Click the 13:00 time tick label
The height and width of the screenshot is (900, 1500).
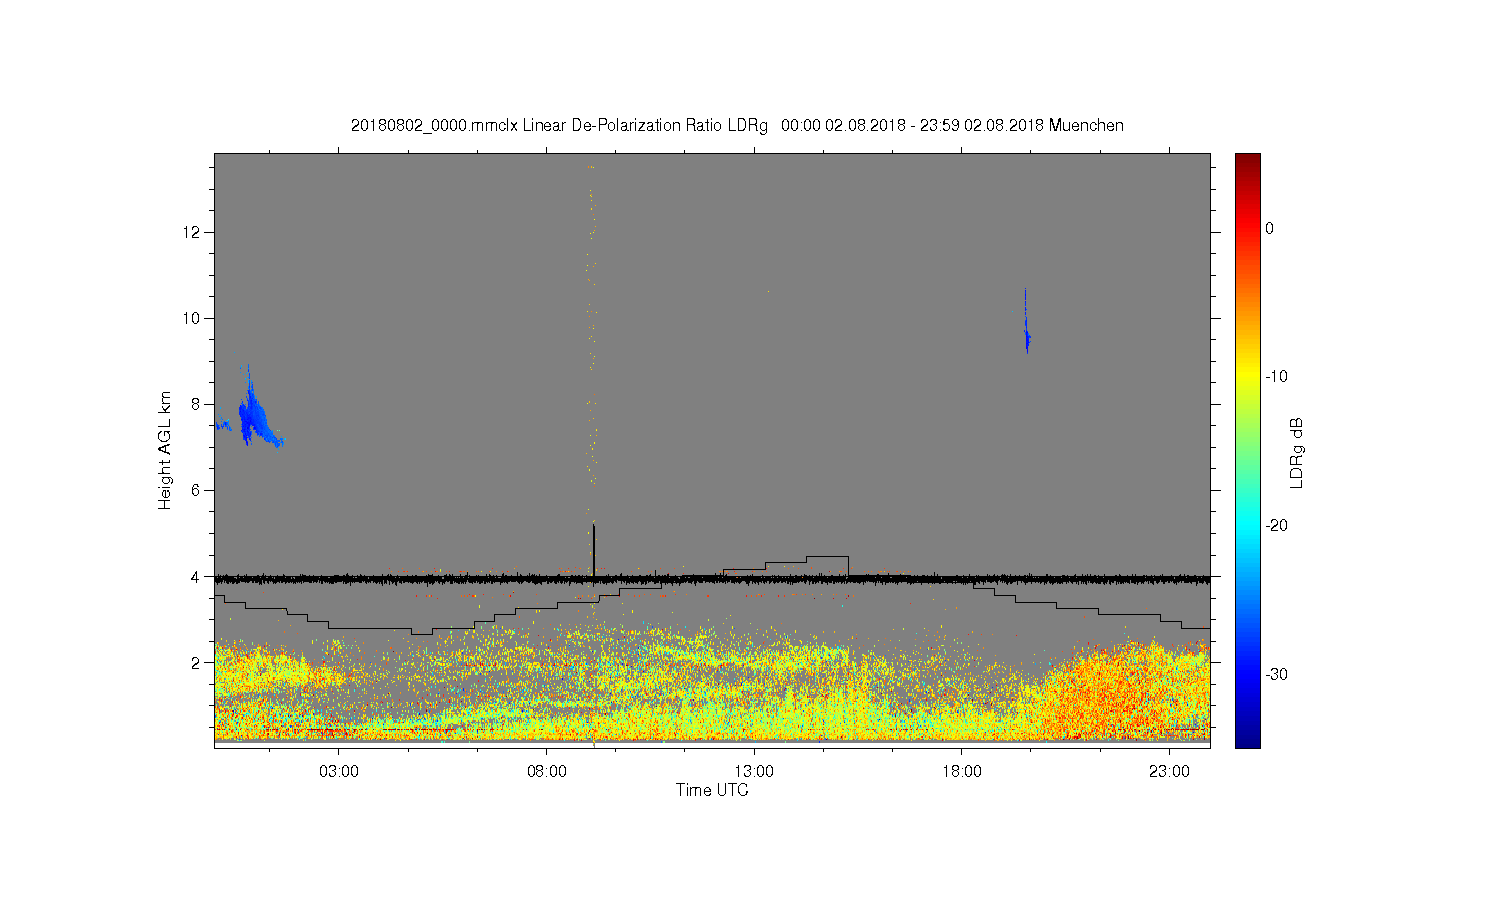click(754, 772)
